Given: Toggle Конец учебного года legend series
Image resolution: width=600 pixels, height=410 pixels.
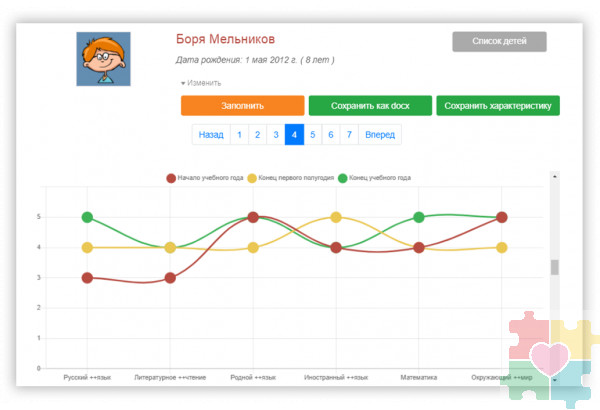Looking at the screenshot, I should click(x=375, y=178).
